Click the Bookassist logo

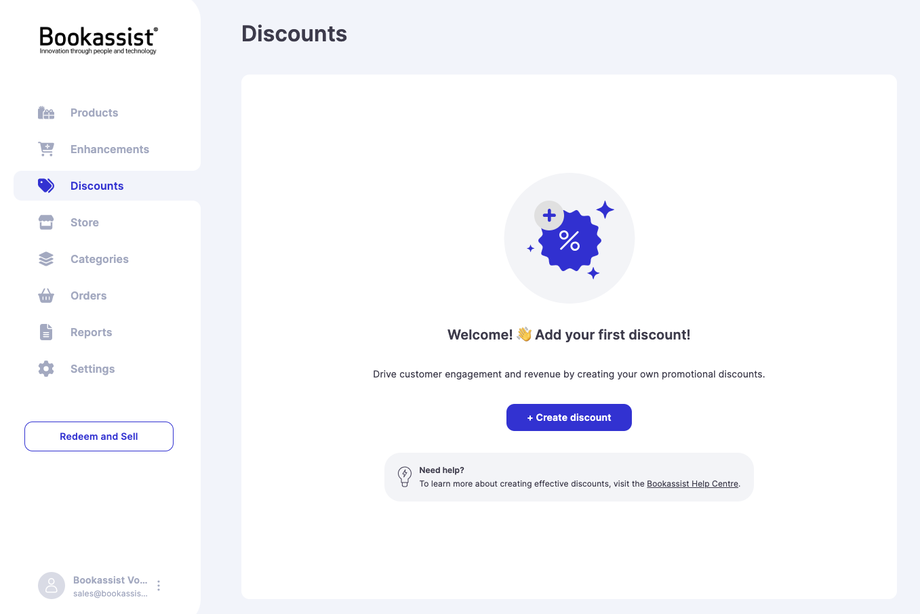(x=98, y=40)
